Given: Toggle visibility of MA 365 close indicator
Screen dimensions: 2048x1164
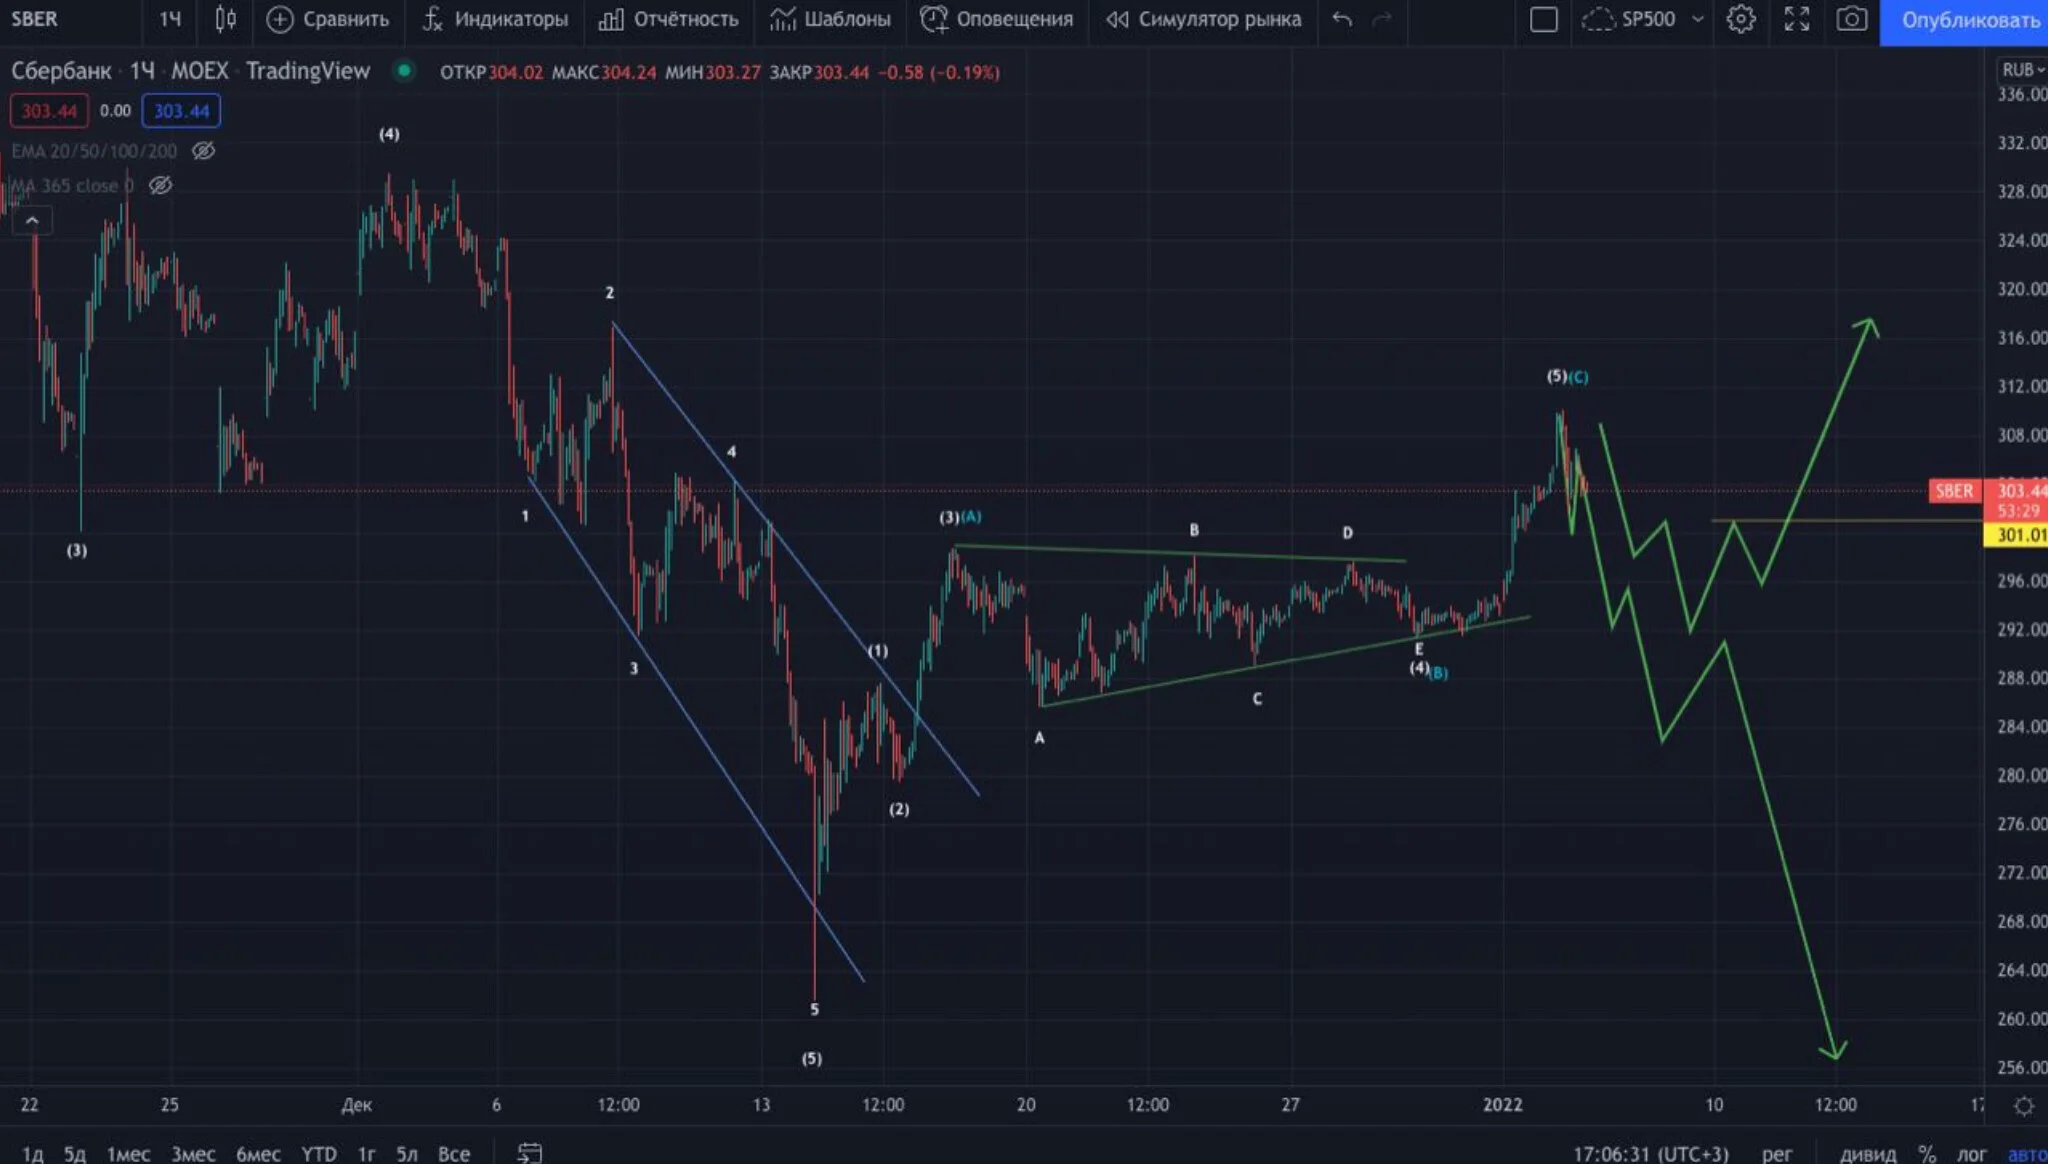Looking at the screenshot, I should (x=160, y=185).
